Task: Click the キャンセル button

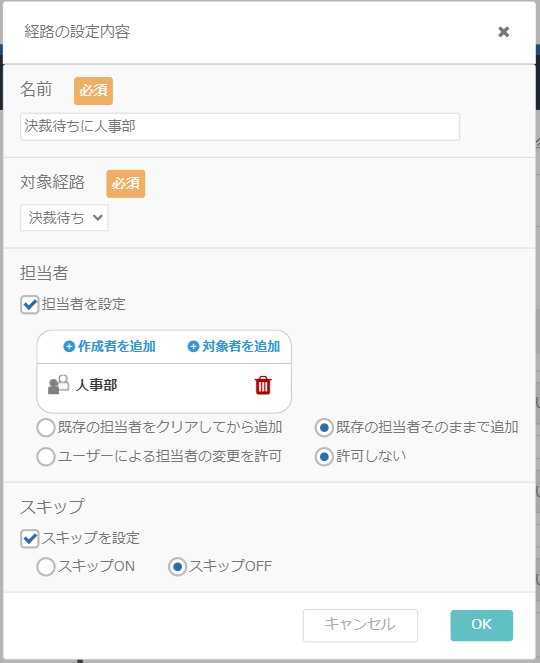Action: [360, 625]
